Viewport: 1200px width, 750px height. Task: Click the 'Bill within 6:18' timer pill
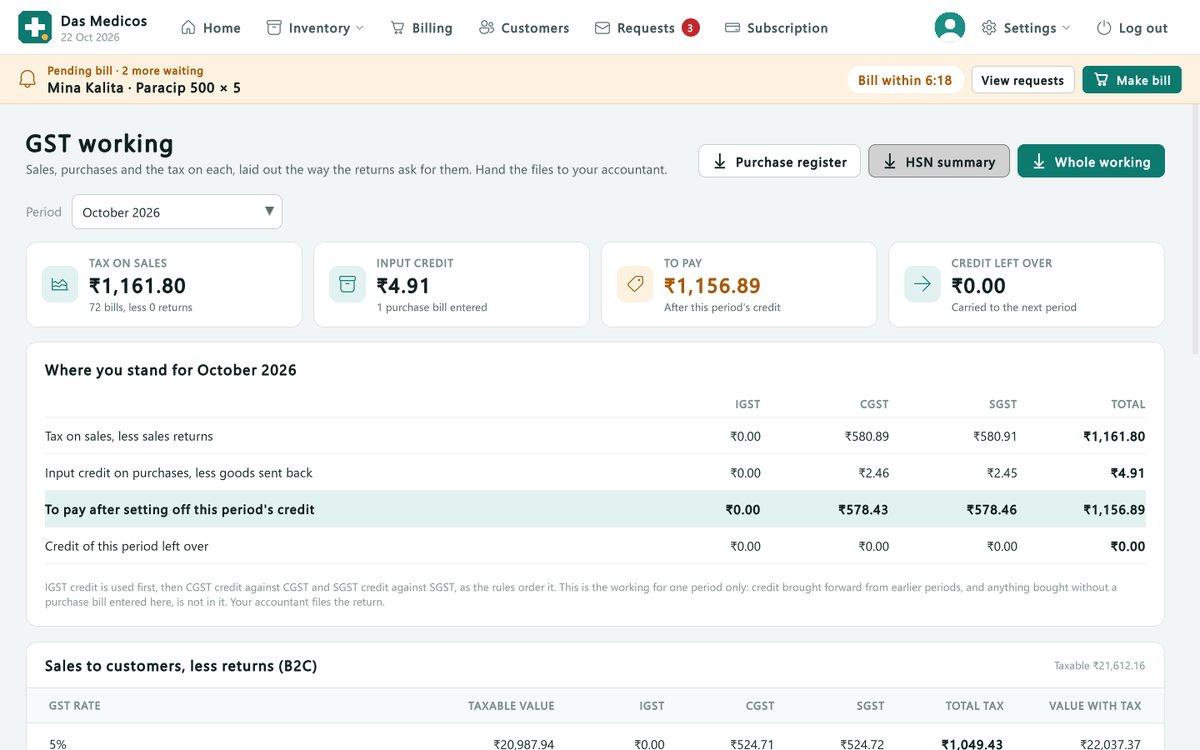click(x=905, y=80)
